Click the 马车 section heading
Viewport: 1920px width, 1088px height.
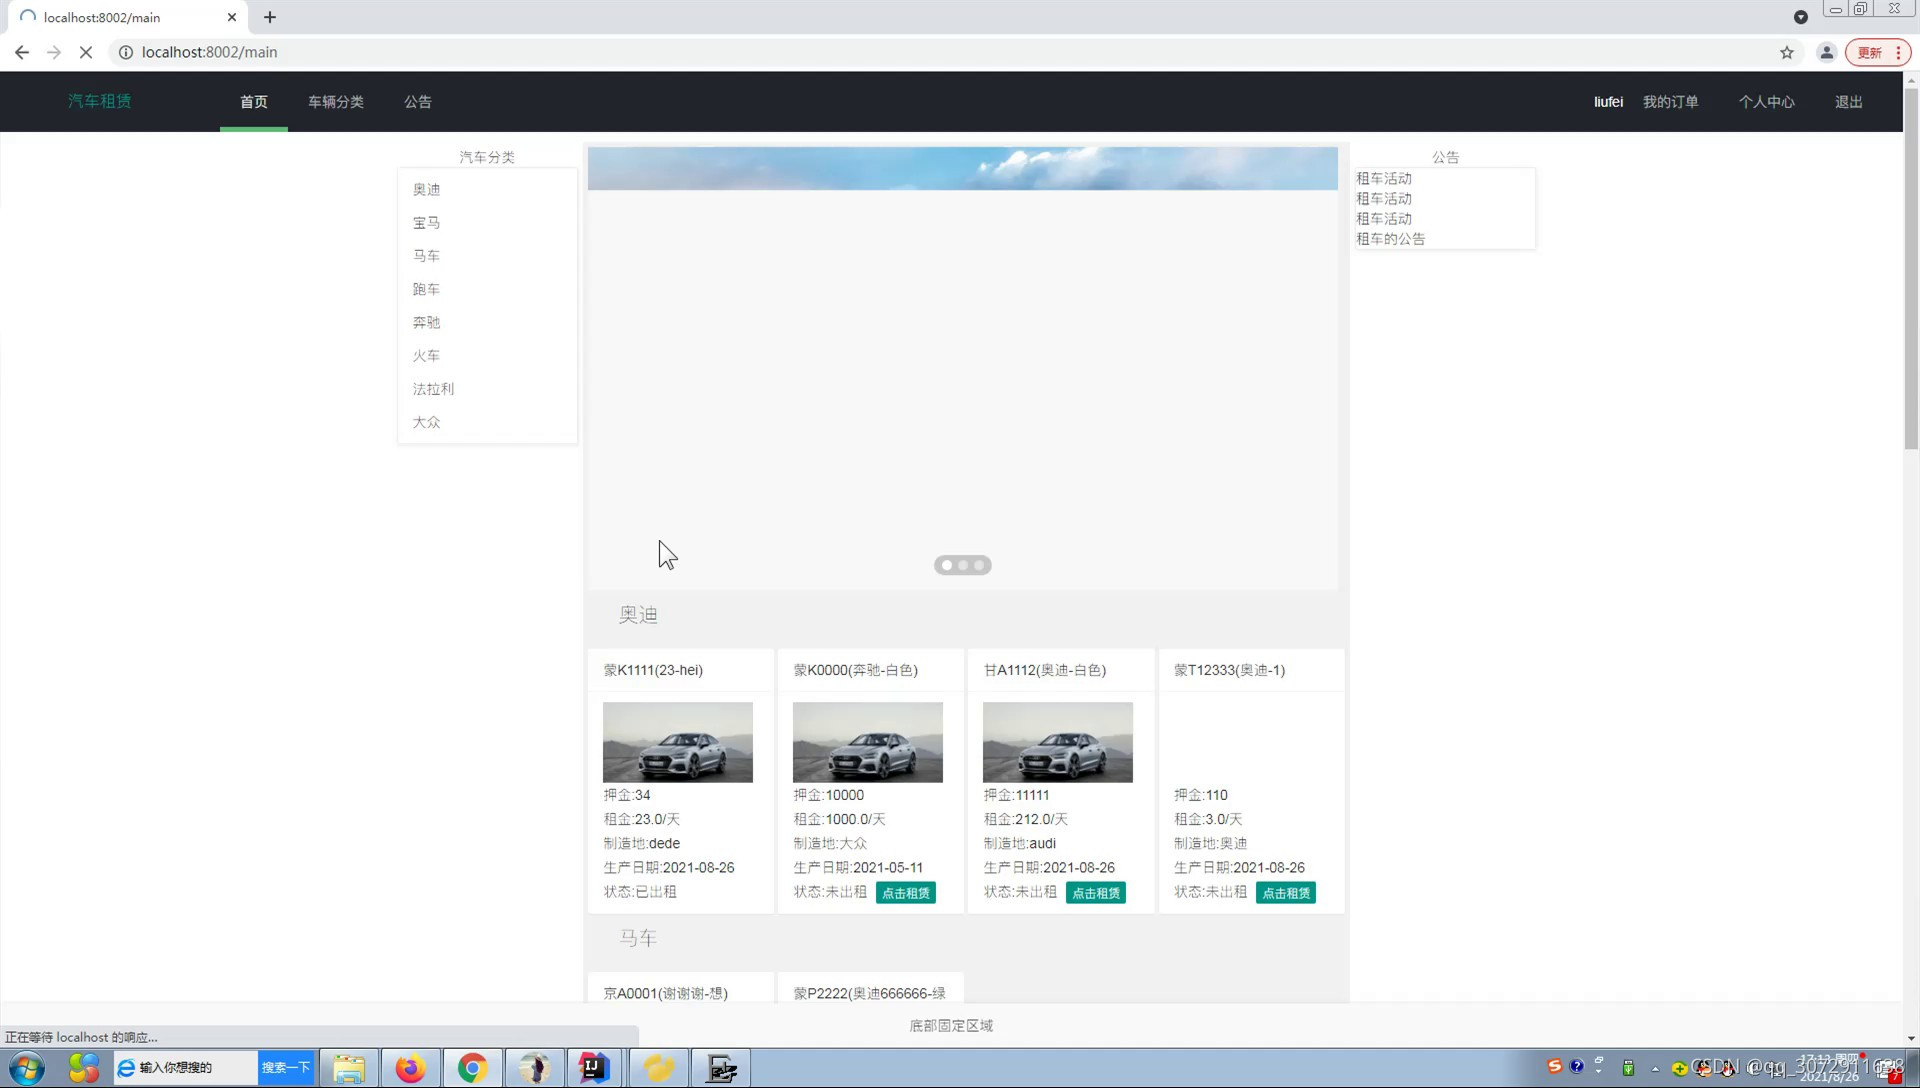[x=638, y=938]
